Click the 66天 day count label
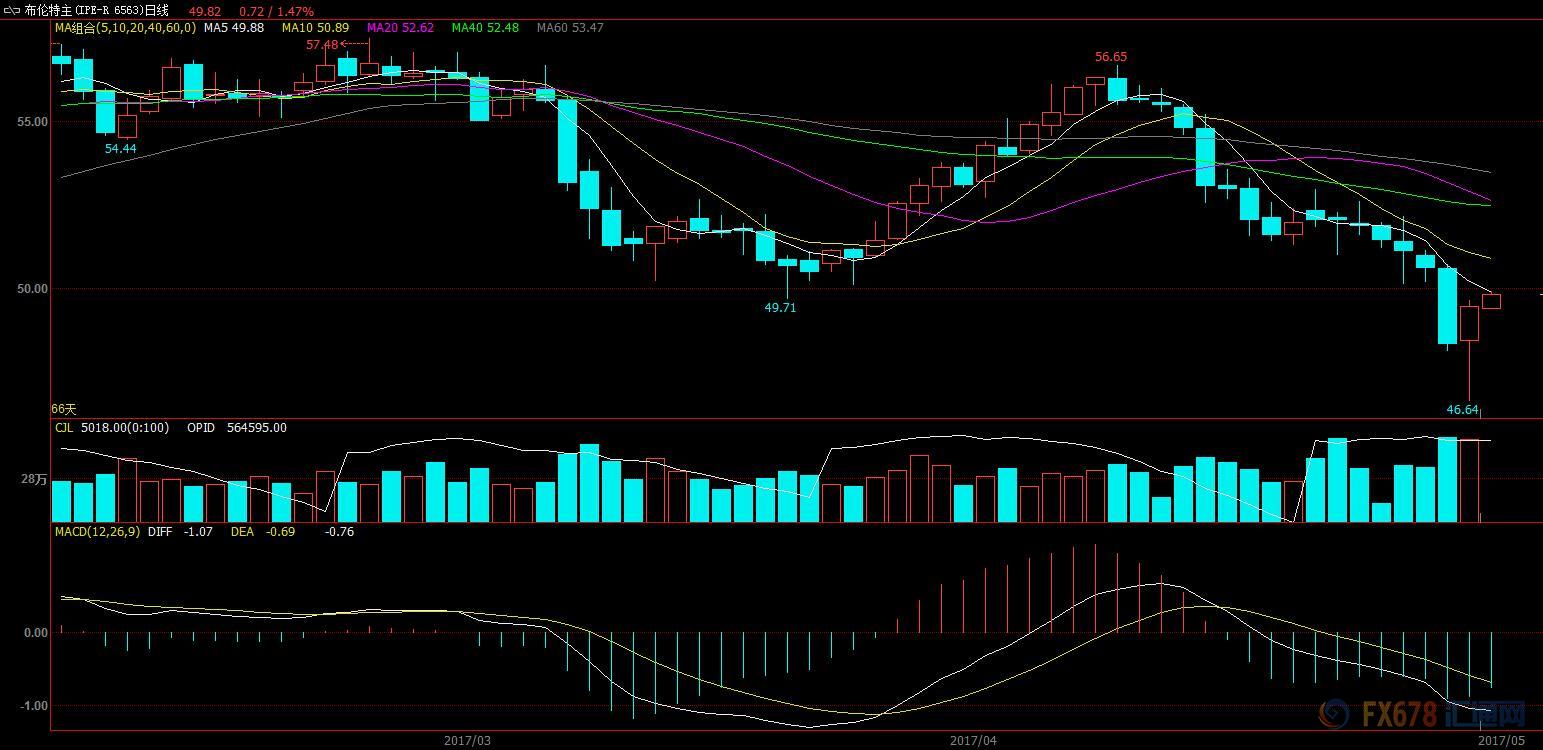The width and height of the screenshot is (1543, 750). click(x=64, y=409)
